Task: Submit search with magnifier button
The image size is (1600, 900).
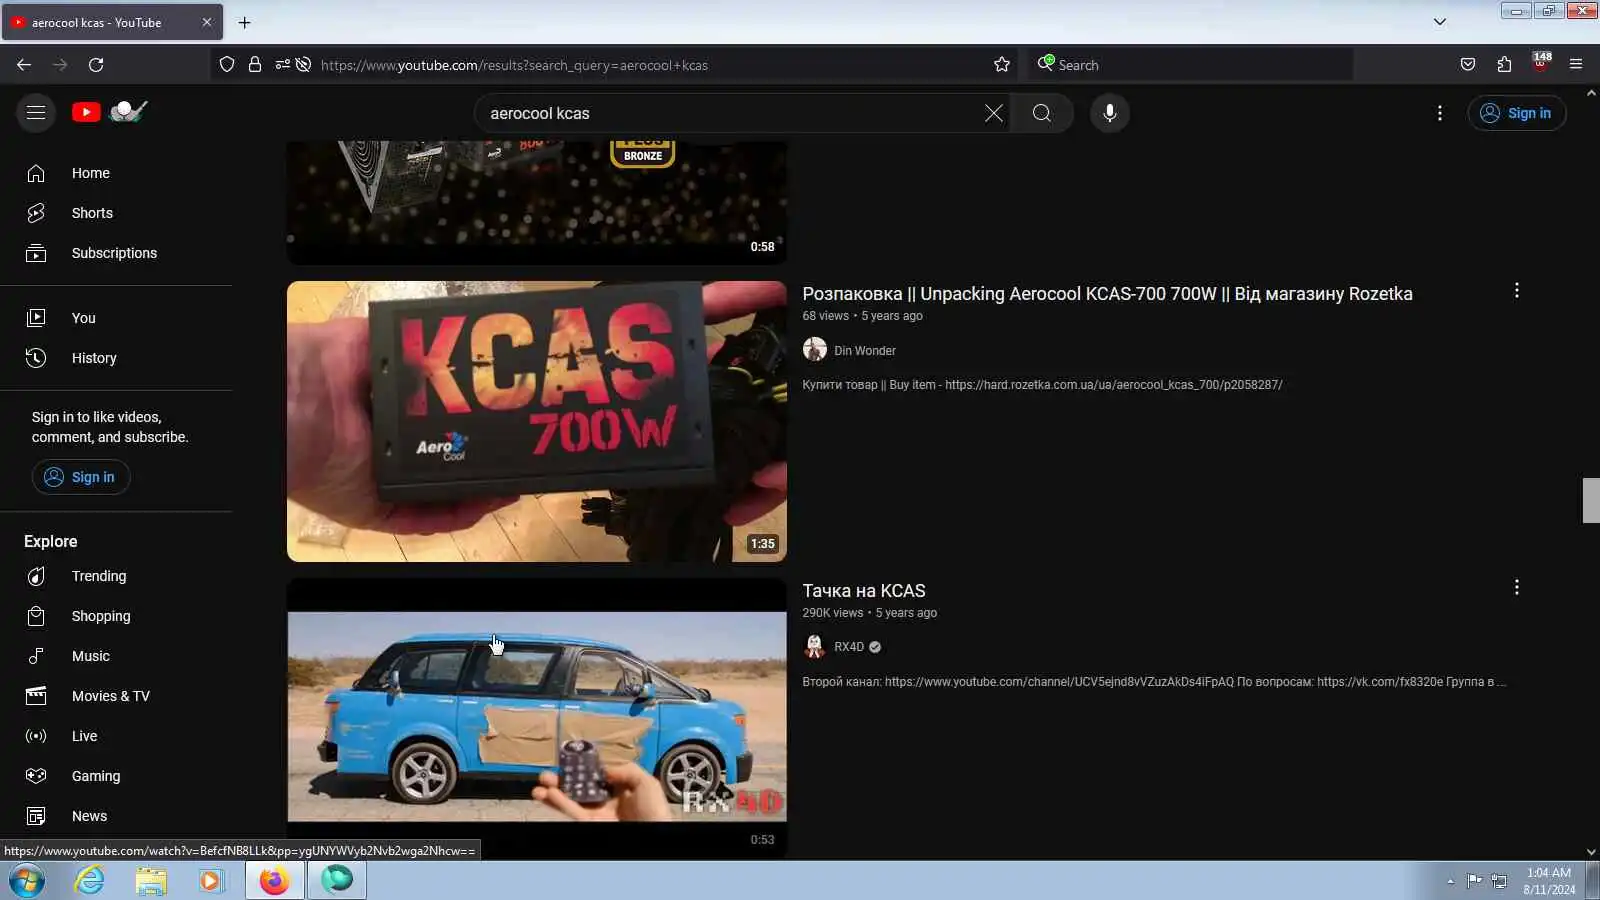Action: (x=1042, y=113)
